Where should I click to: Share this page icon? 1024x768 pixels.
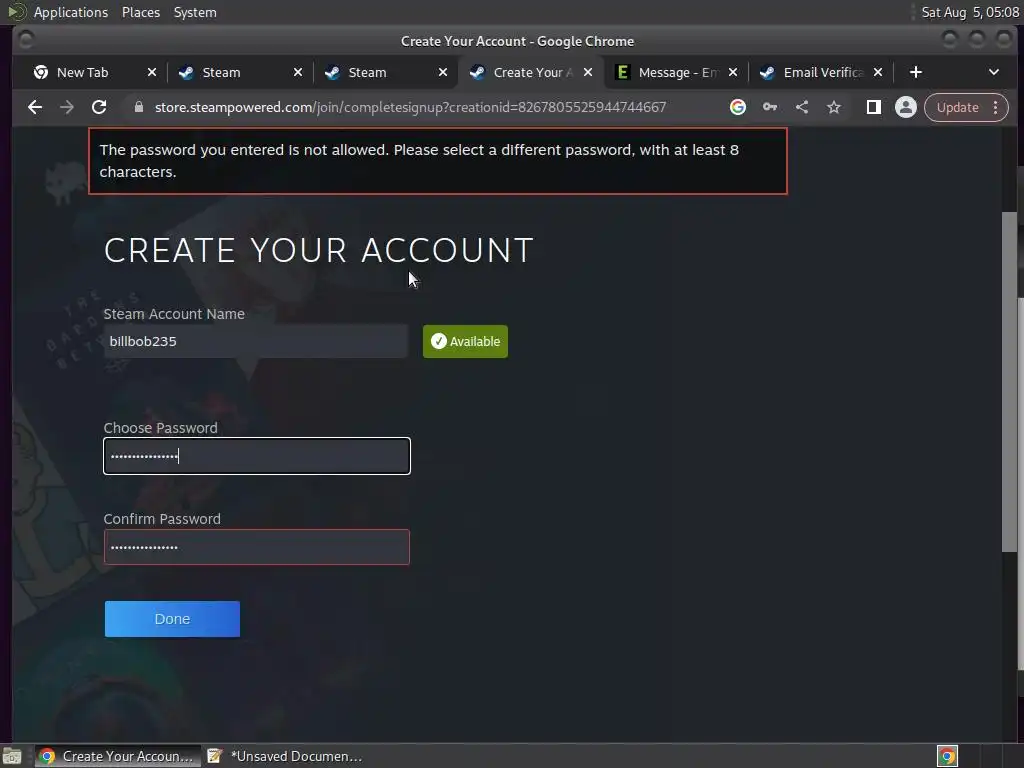(x=802, y=107)
